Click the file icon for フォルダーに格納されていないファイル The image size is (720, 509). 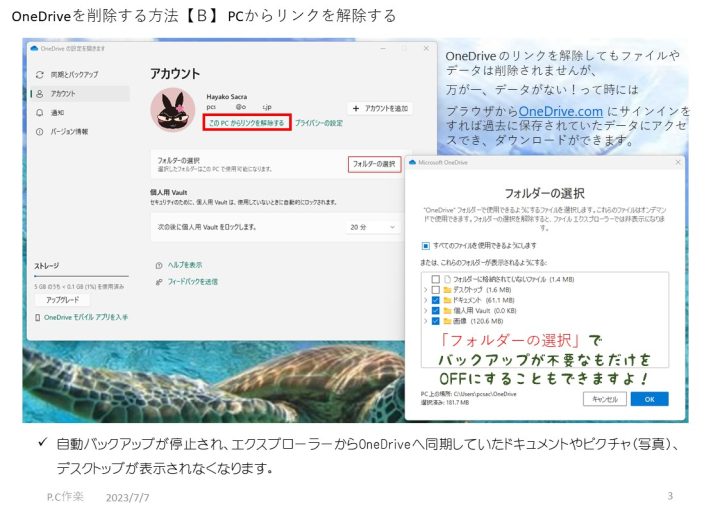click(x=447, y=279)
